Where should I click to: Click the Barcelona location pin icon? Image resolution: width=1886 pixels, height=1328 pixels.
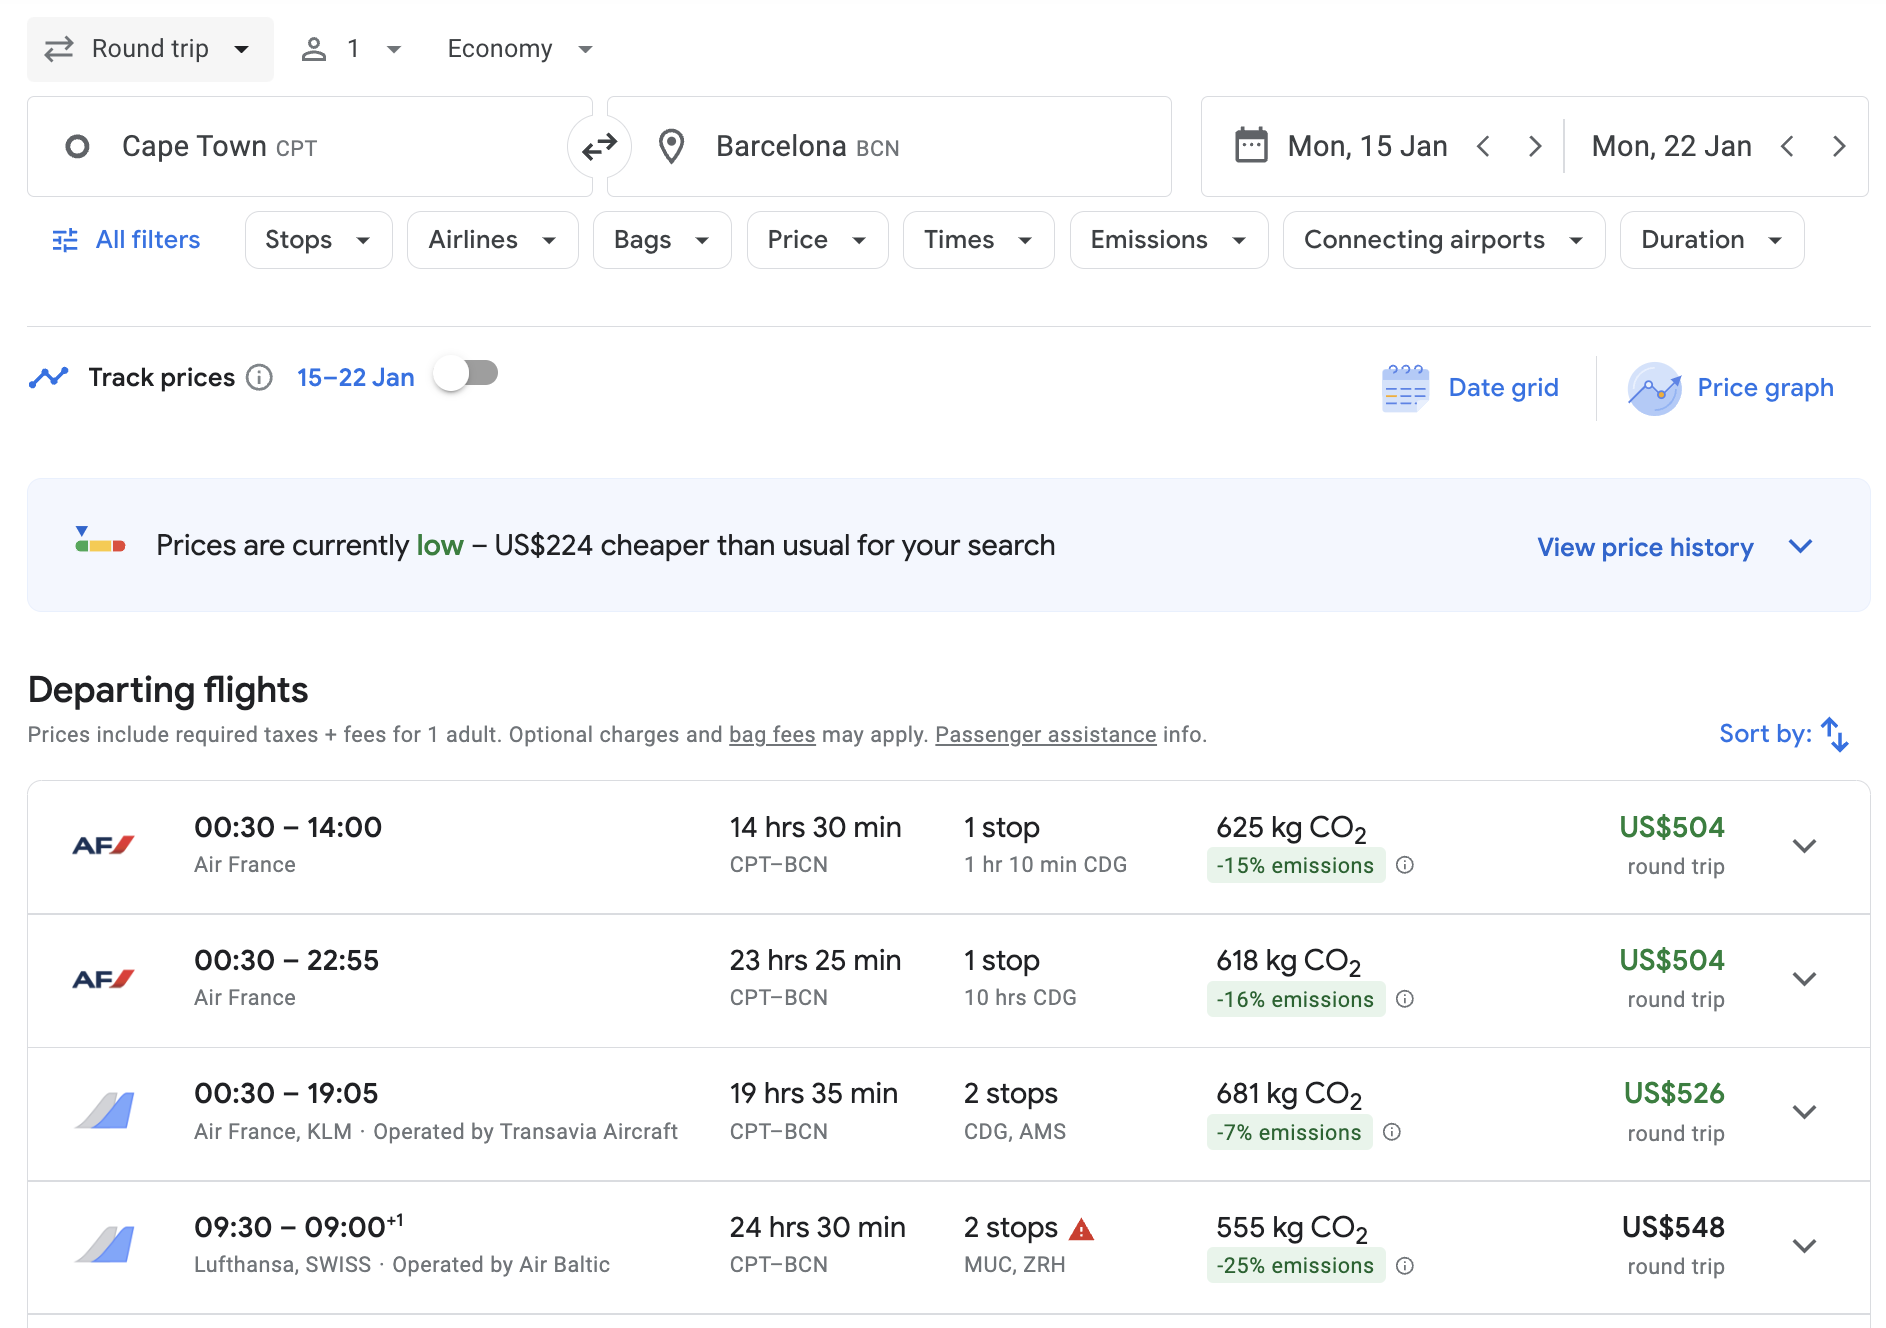pyautogui.click(x=671, y=147)
